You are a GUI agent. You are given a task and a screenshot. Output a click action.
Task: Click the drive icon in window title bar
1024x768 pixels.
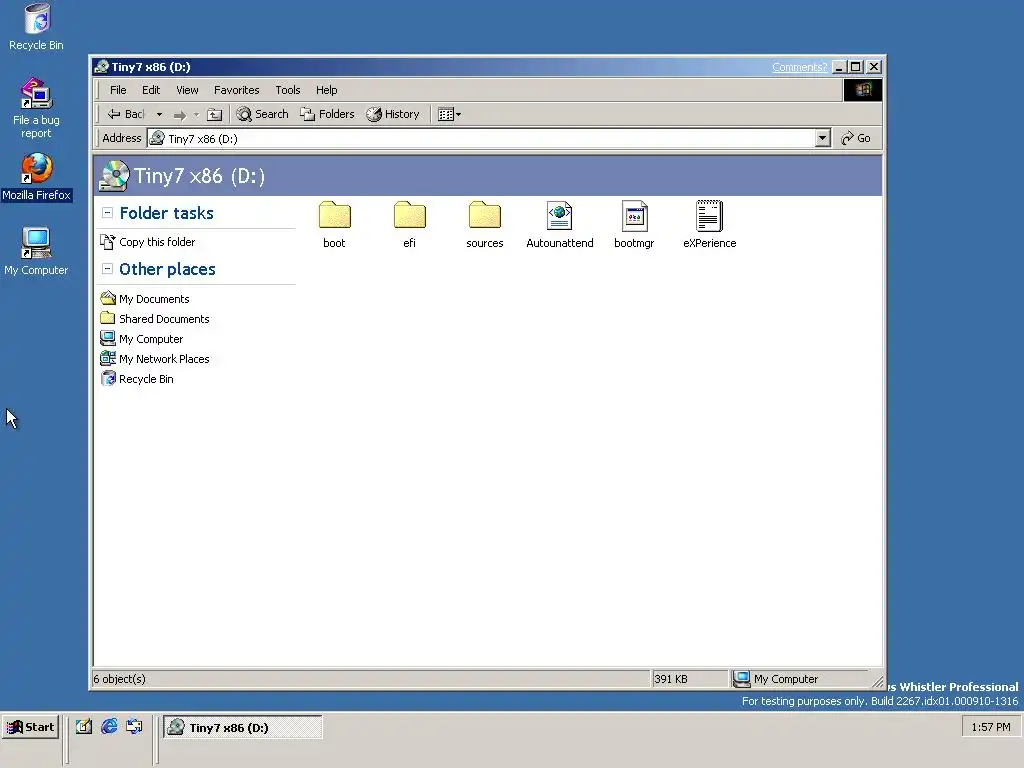(x=101, y=67)
